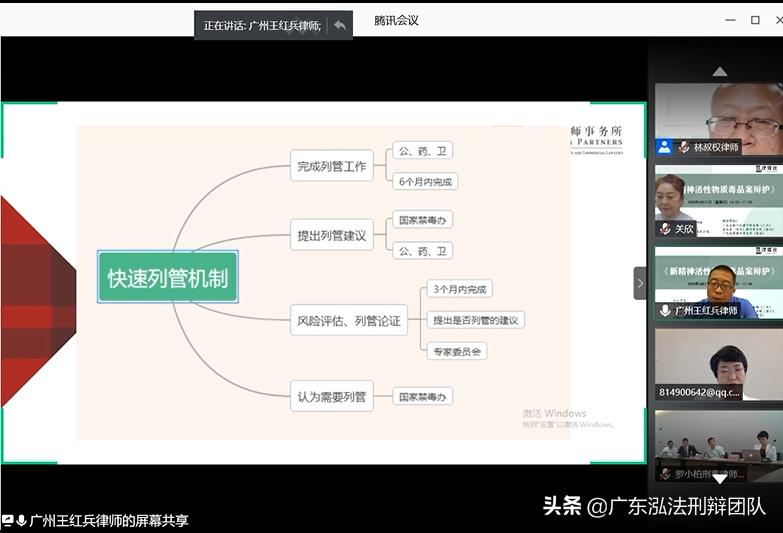This screenshot has height=533, width=783.
Task: Select 林叔权律师's video thumbnail
Action: pos(719,119)
